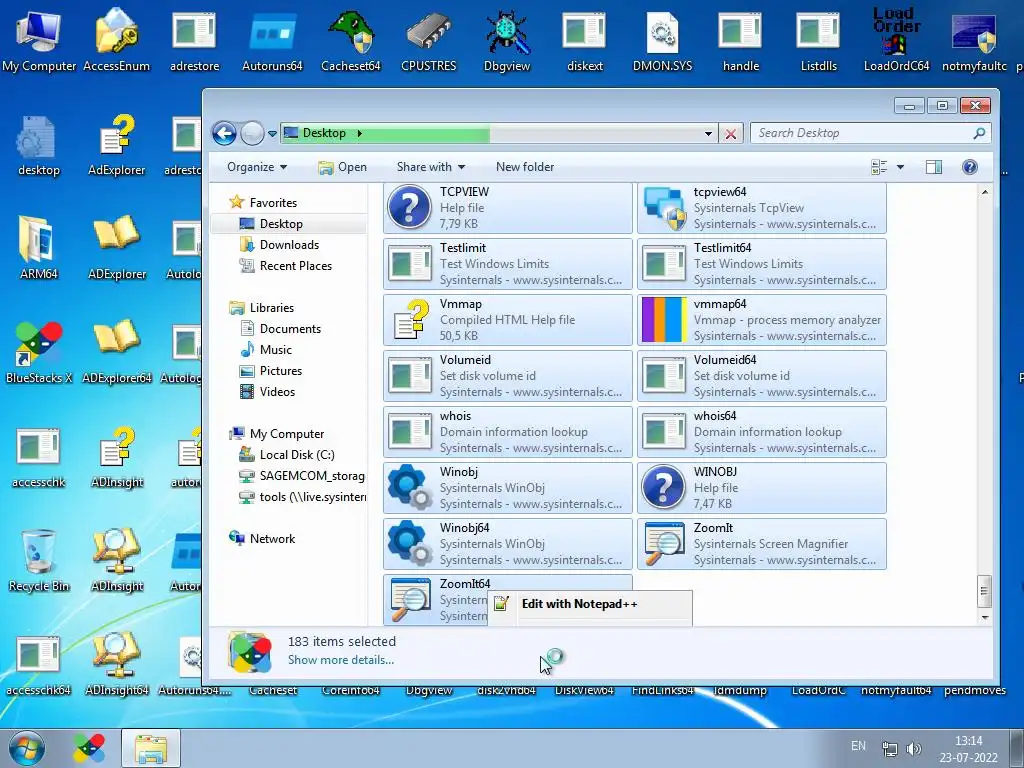Select the Autoruns64 desktop icon
This screenshot has height=768, width=1024.
pos(272,39)
